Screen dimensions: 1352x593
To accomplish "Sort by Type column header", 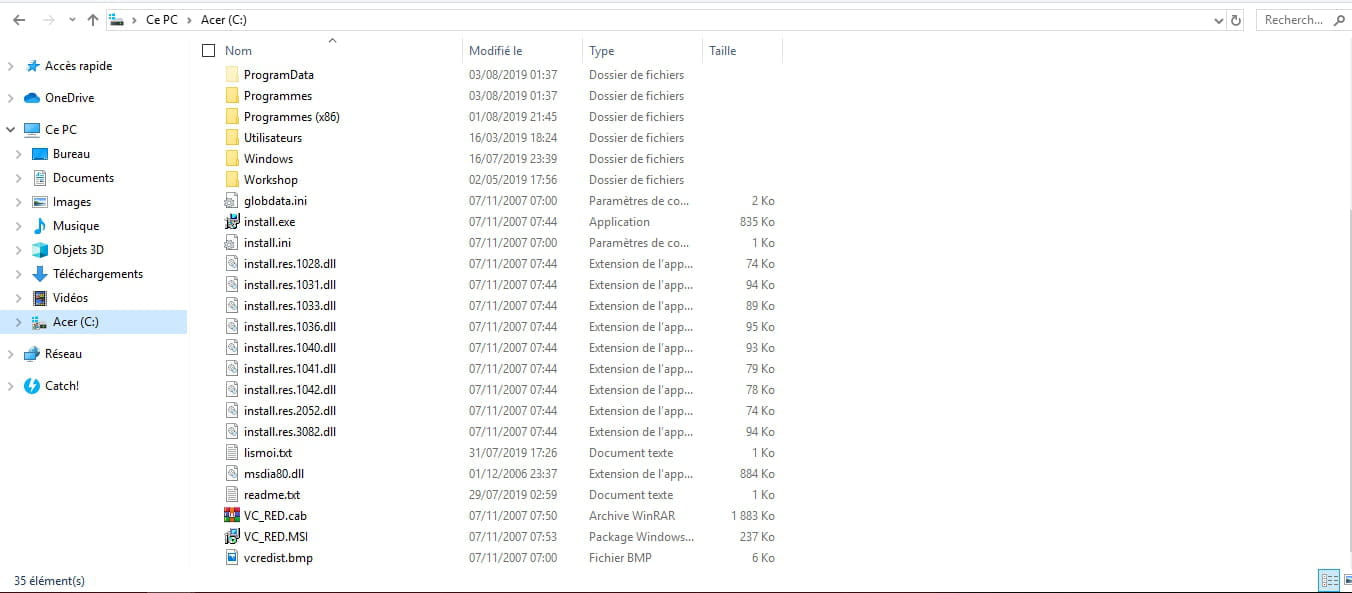I will point(602,51).
